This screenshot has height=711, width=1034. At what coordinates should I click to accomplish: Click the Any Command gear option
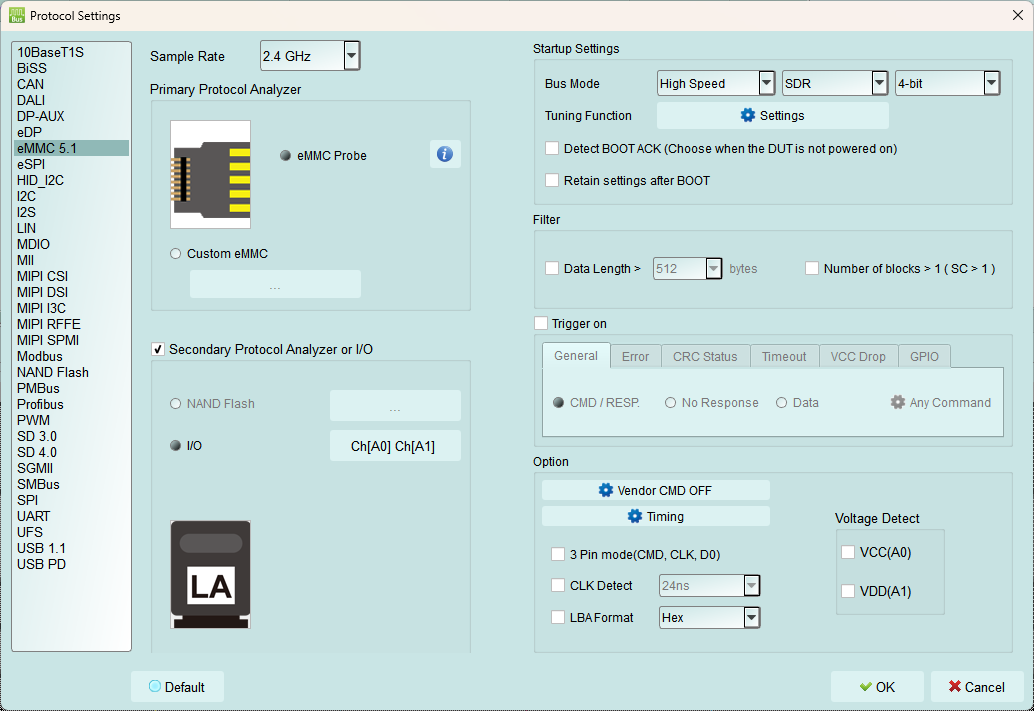pyautogui.click(x=941, y=402)
